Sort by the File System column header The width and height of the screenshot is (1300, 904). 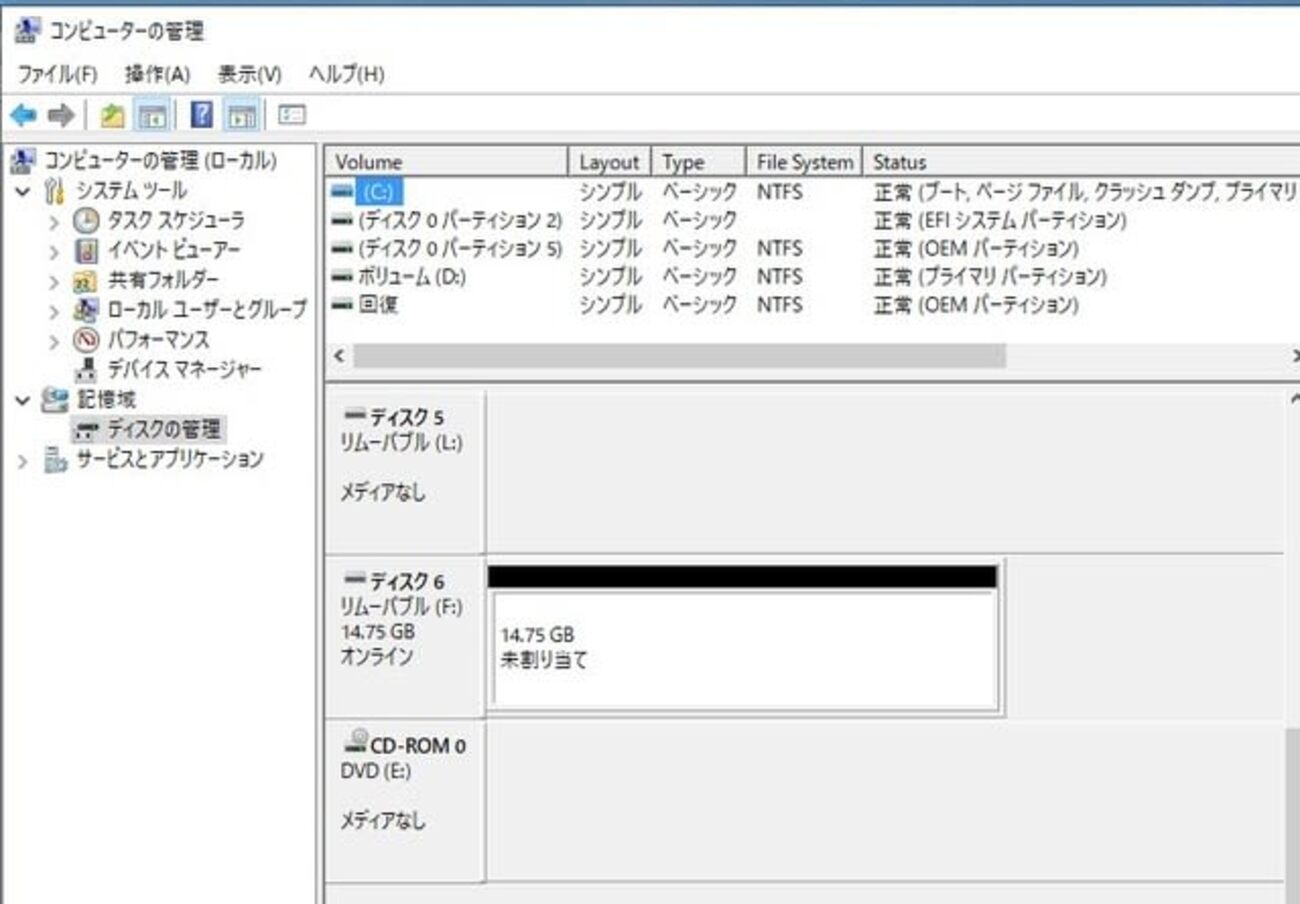(x=805, y=162)
